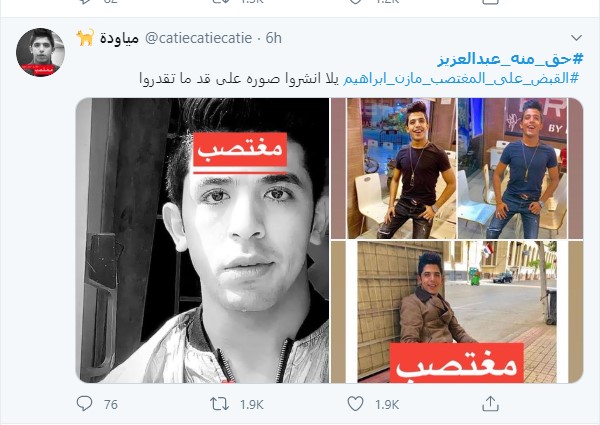
Task: Open the share icon below the photos
Action: (490, 403)
